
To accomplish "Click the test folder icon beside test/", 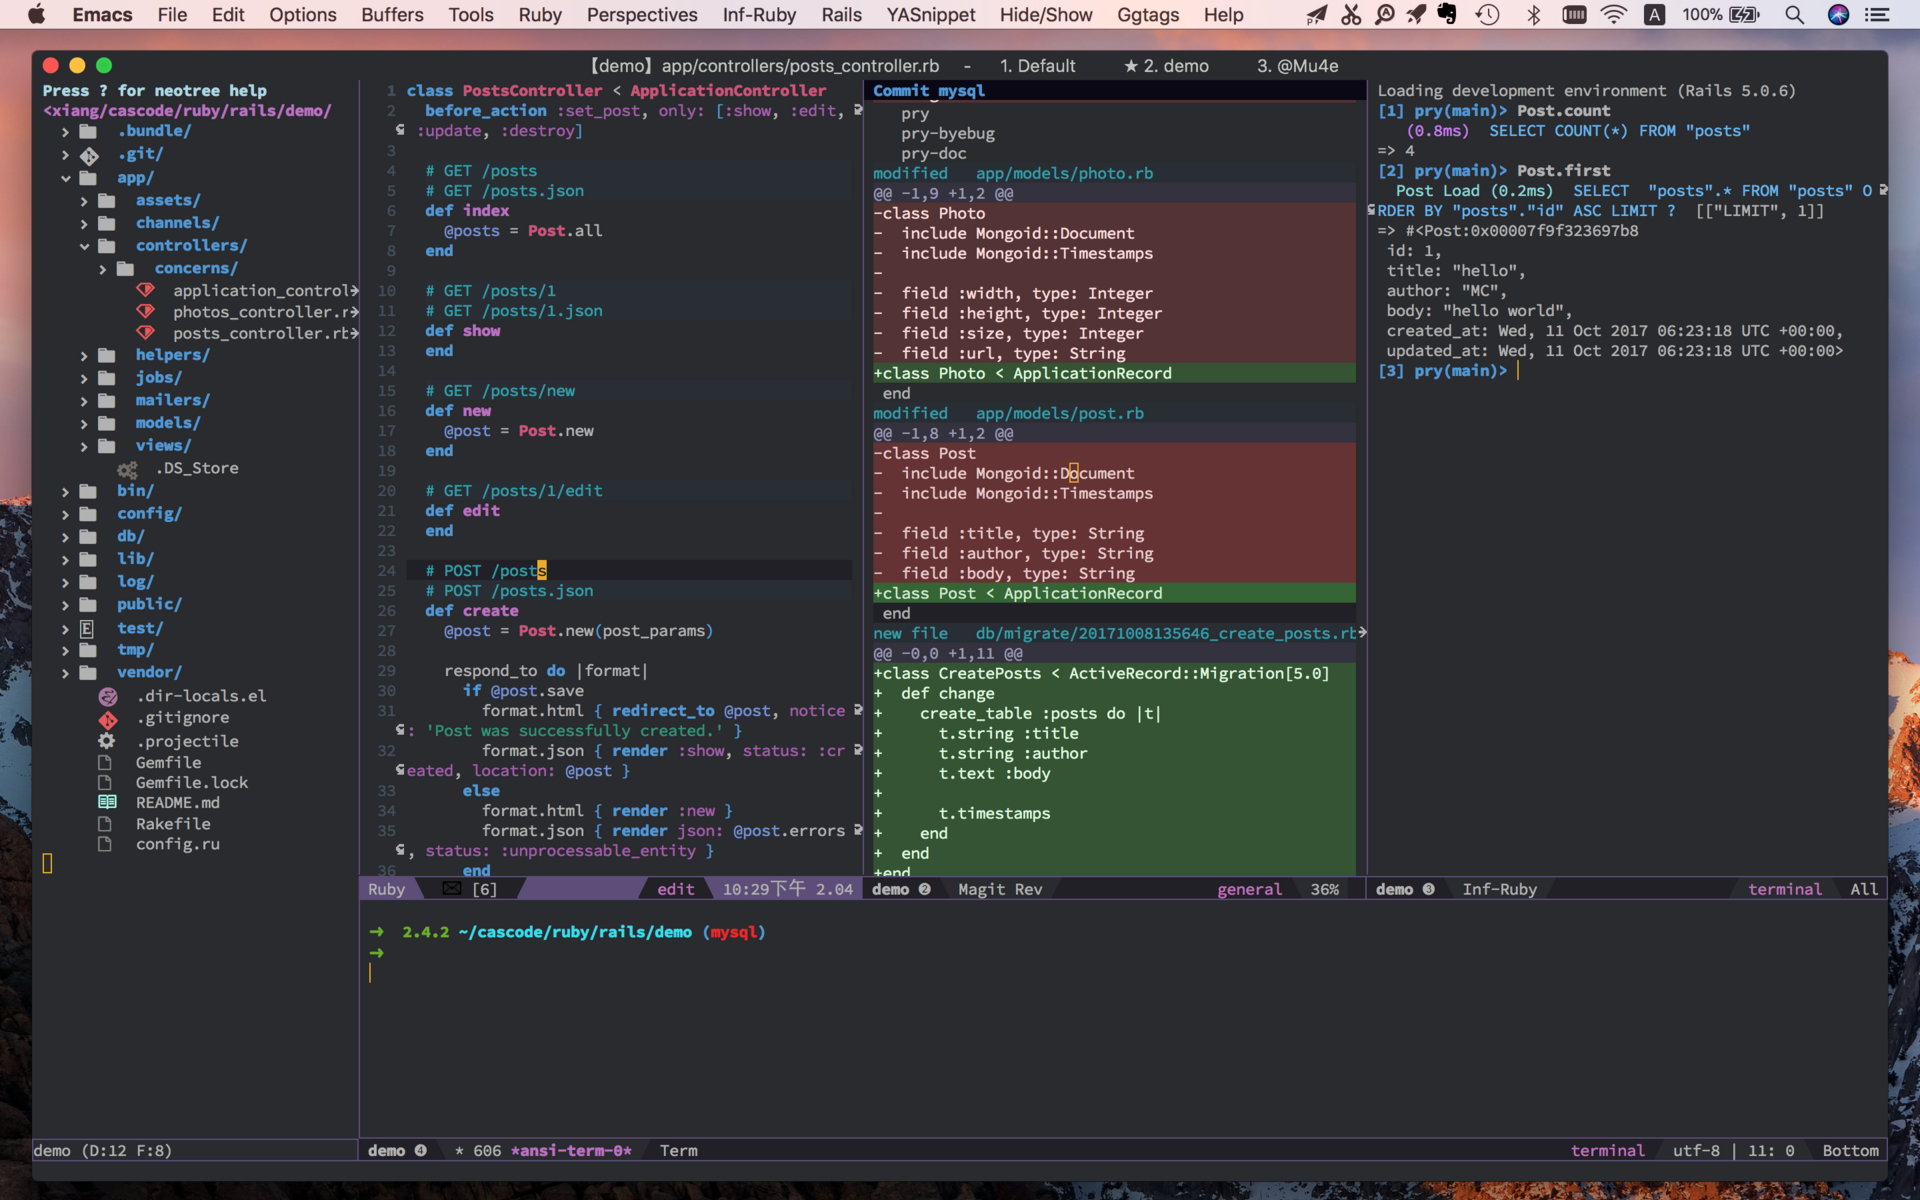I will pos(87,628).
